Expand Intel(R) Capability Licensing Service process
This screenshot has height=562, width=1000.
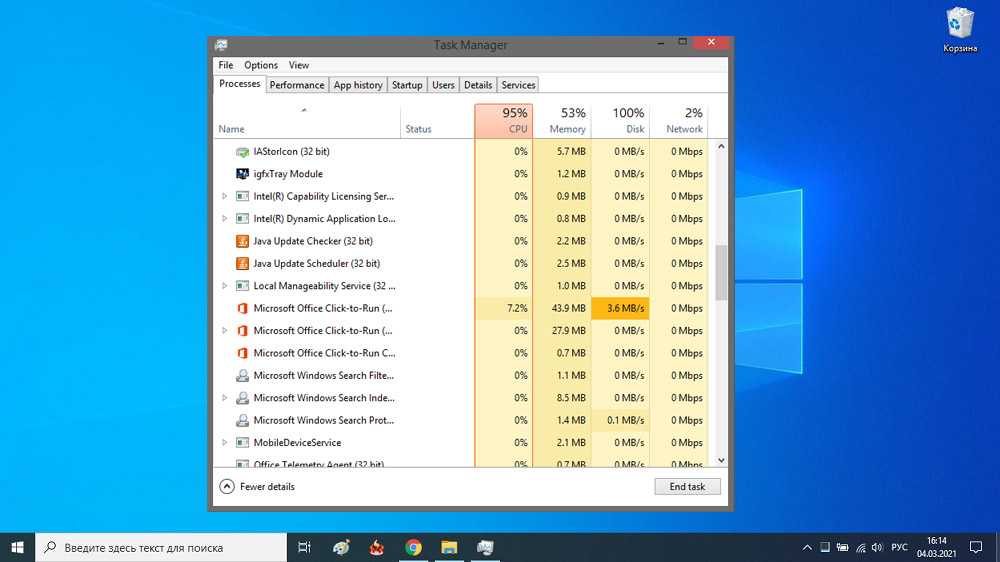pos(224,196)
